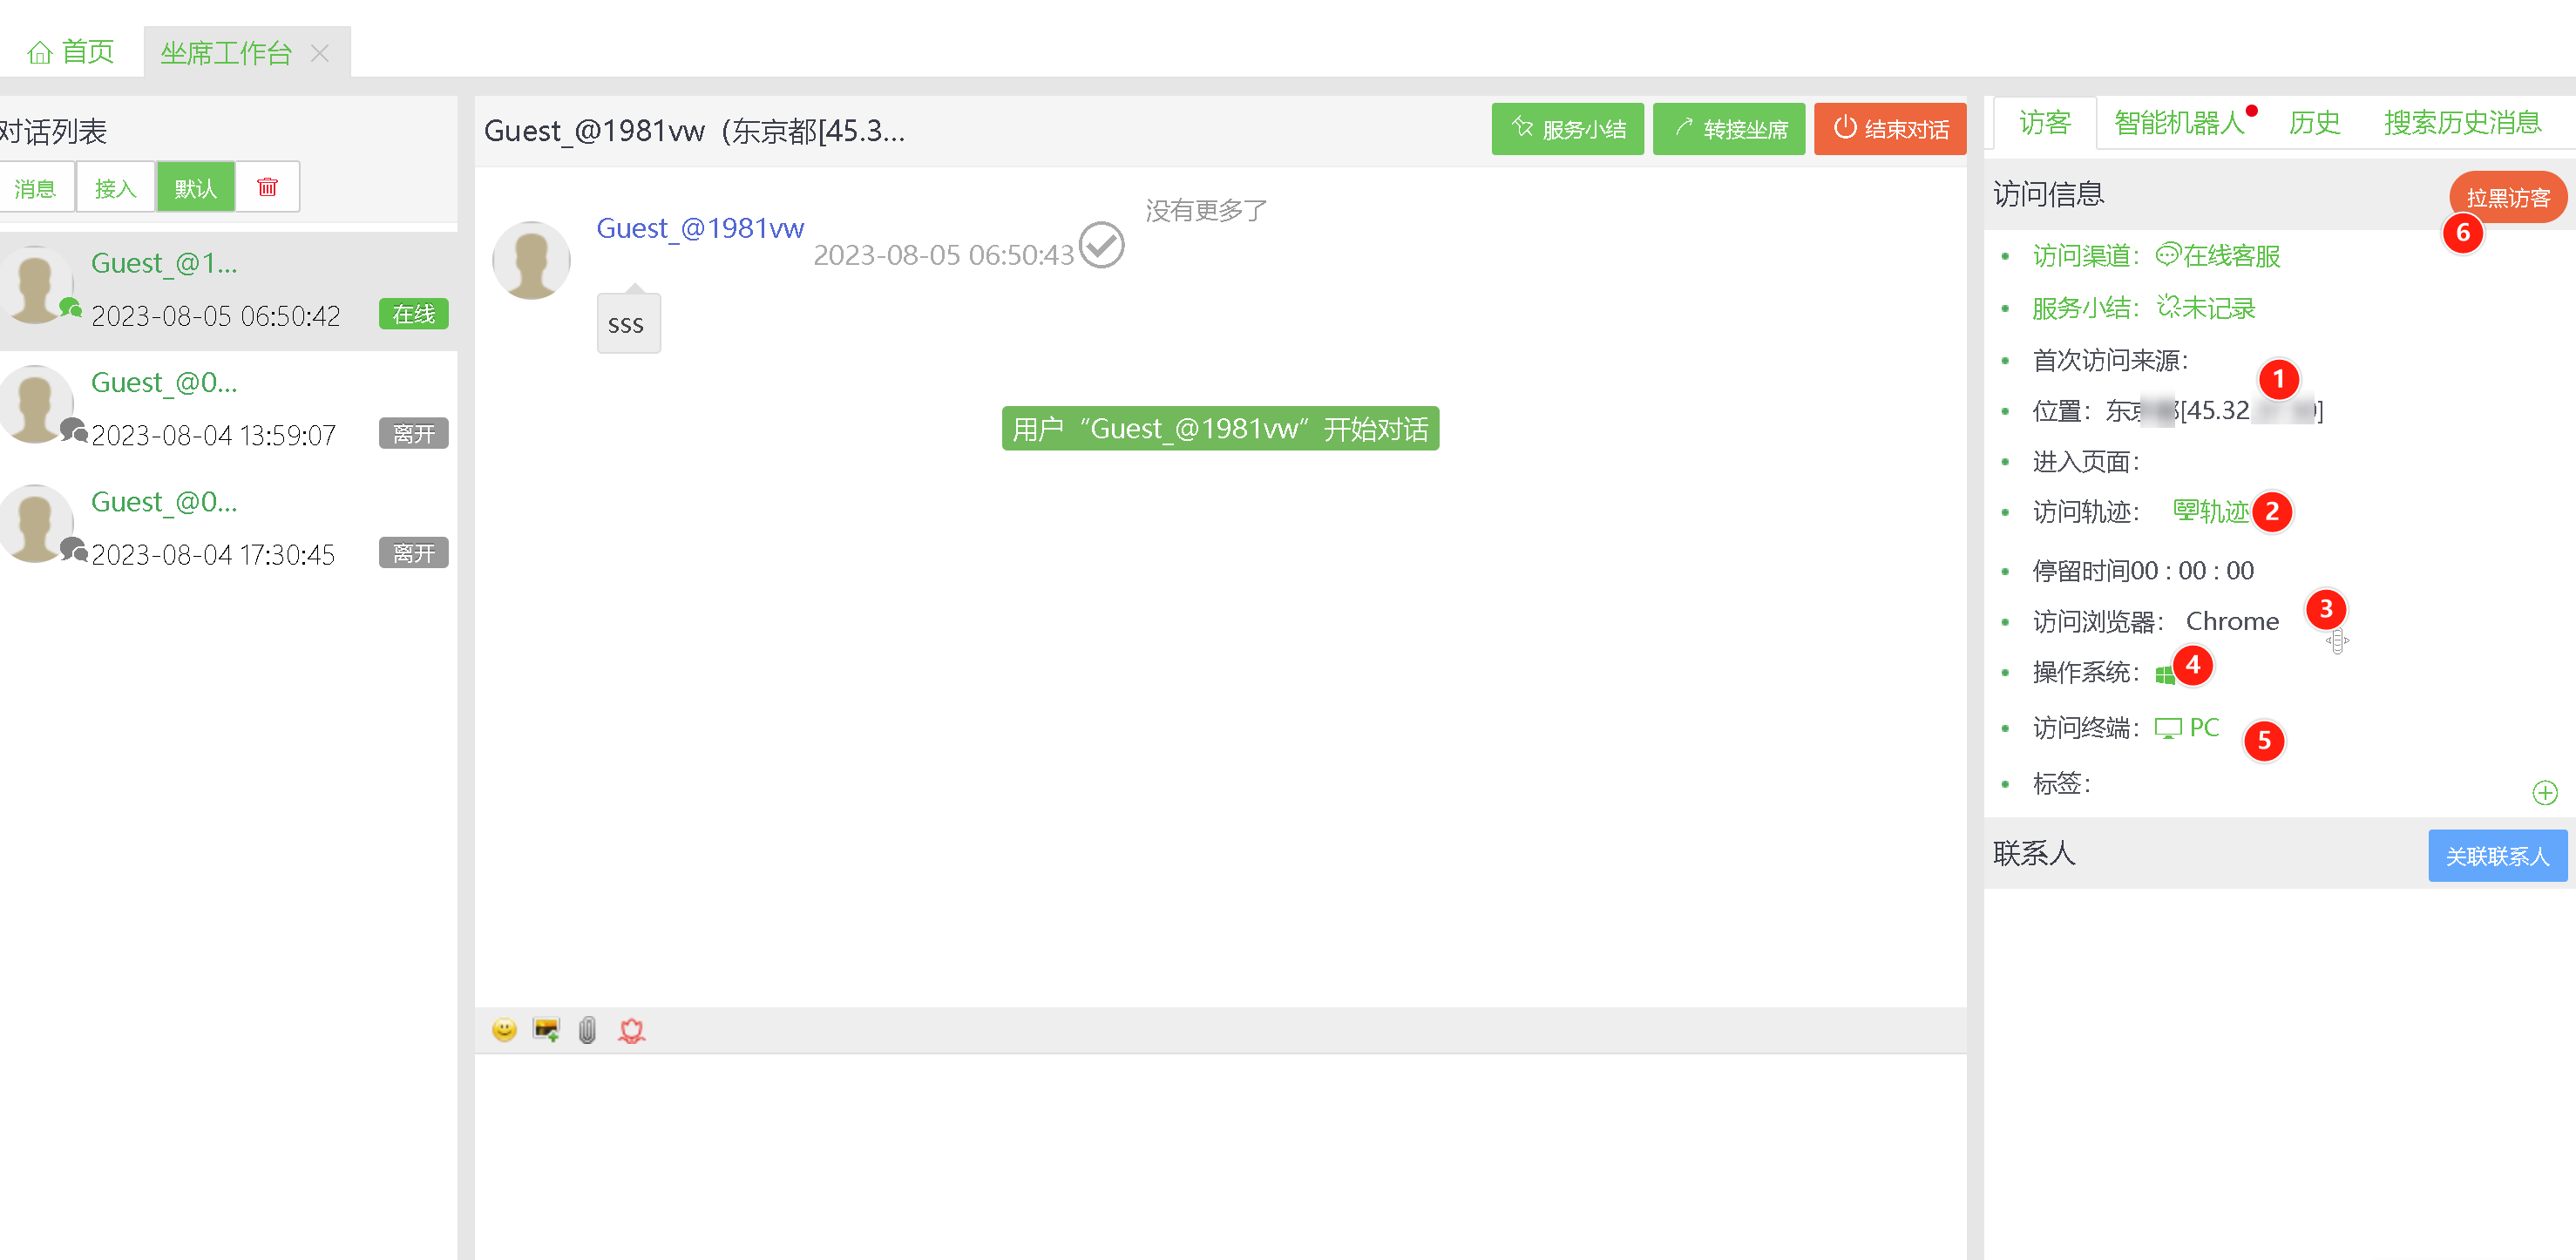Click the 在线 status badge
This screenshot has width=2576, height=1260.
413,314
